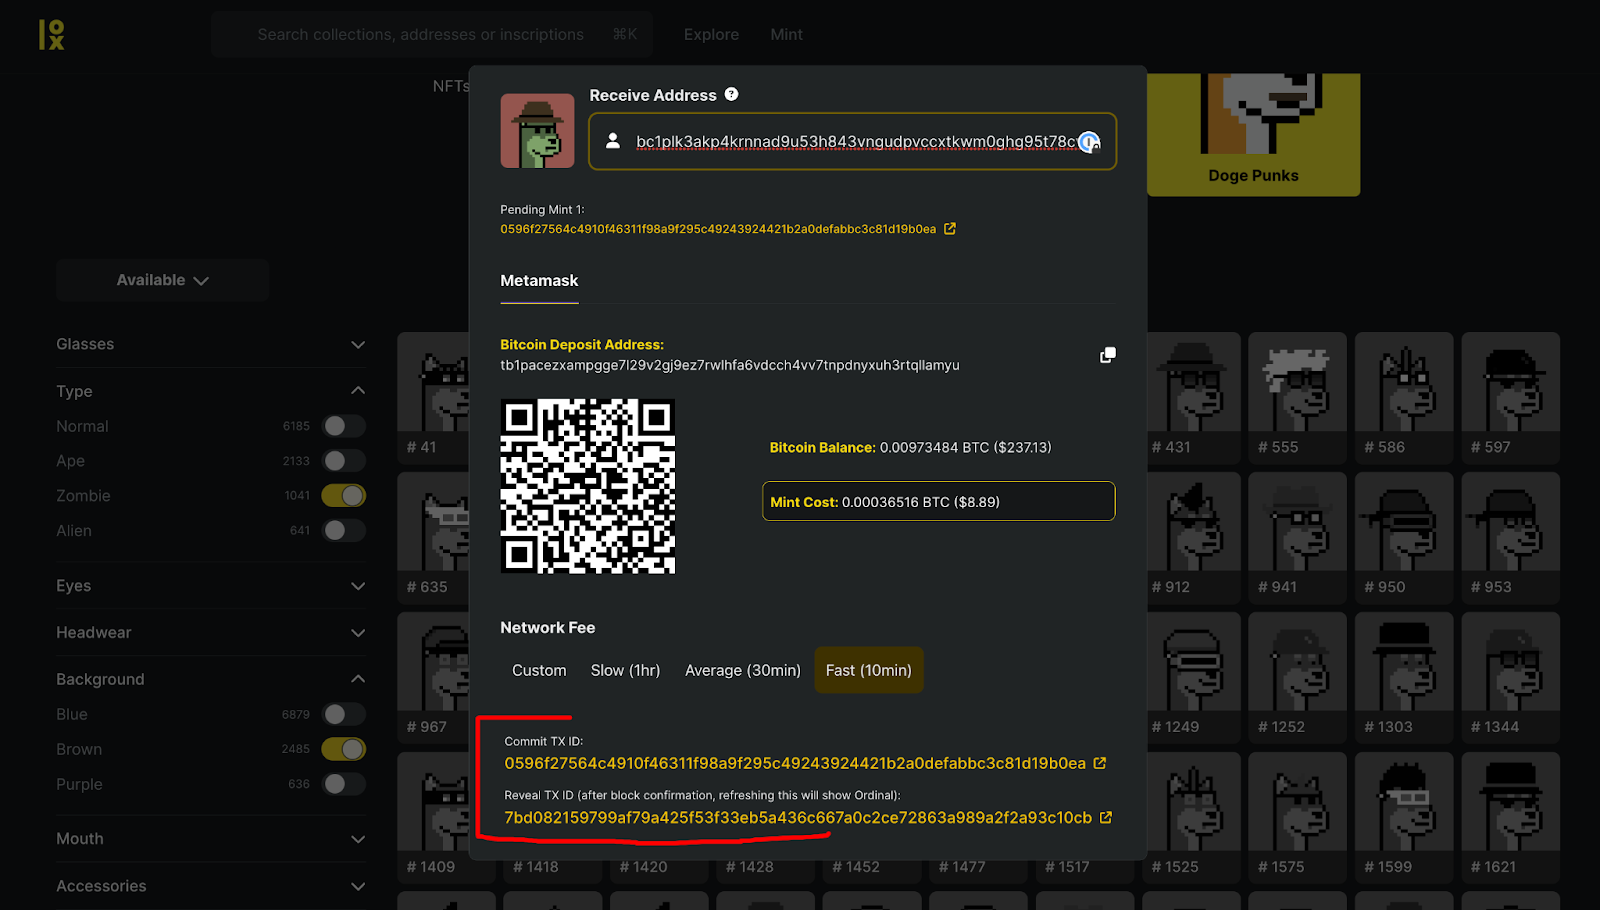
Task: Copy the Bitcoin Deposit Address with the copy icon
Action: click(1107, 355)
